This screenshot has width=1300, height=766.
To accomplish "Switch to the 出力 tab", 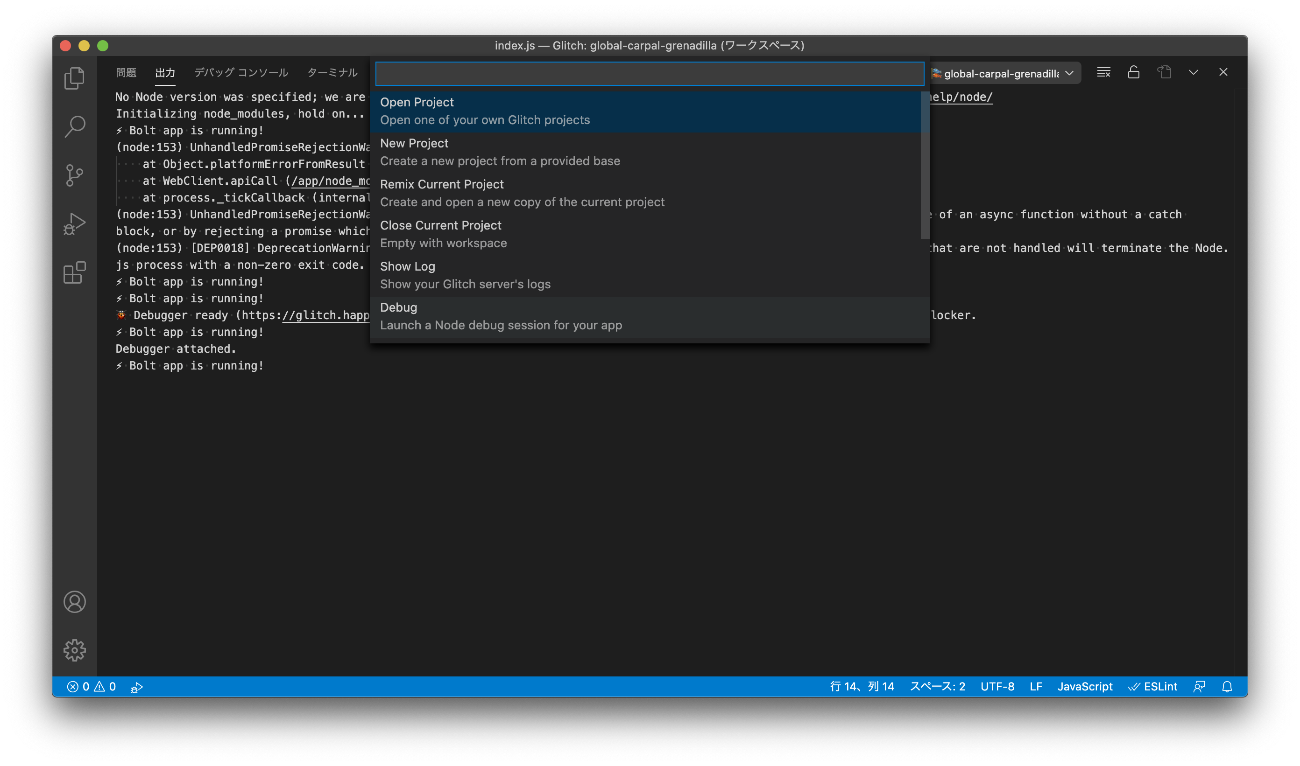I will (165, 73).
